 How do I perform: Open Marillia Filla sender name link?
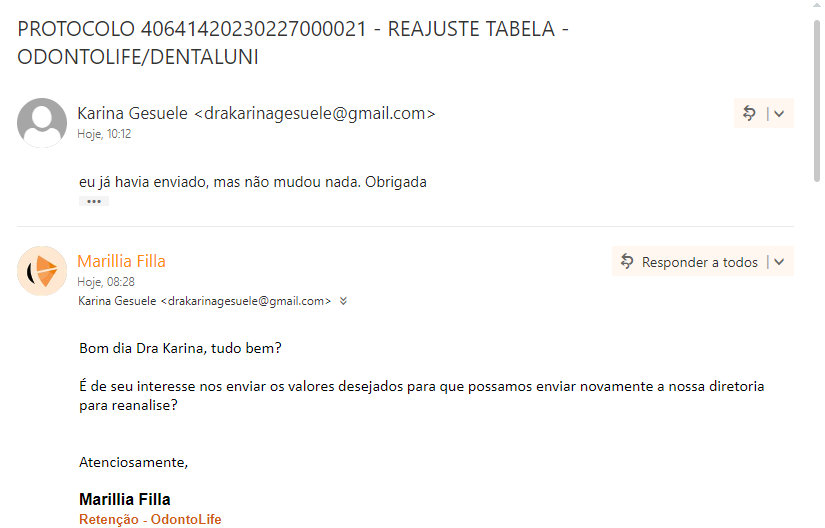122,261
